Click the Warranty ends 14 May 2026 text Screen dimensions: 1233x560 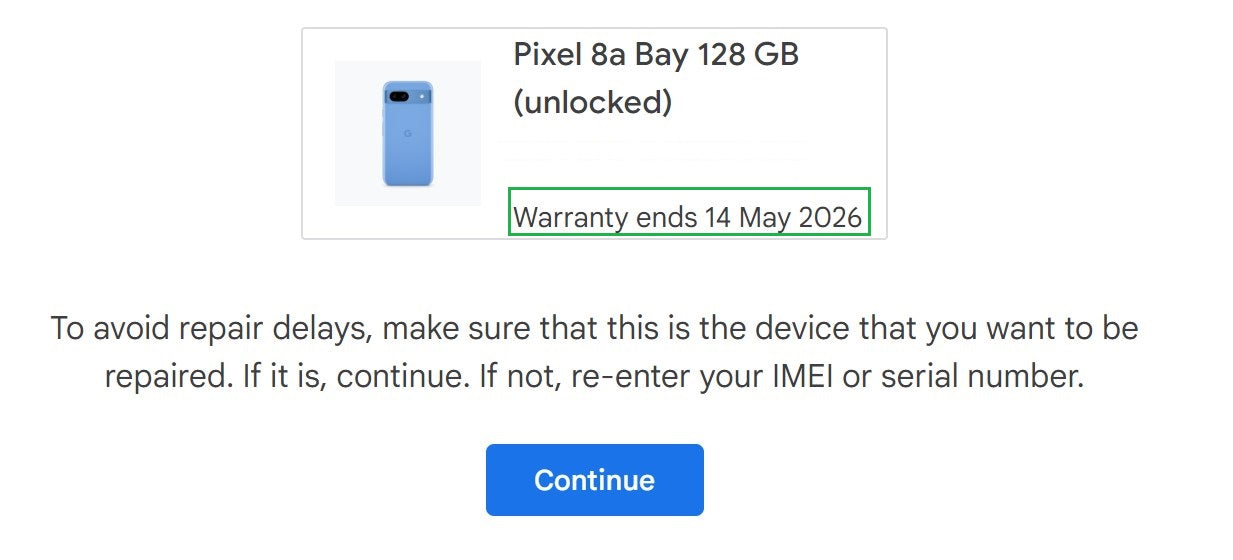[688, 217]
